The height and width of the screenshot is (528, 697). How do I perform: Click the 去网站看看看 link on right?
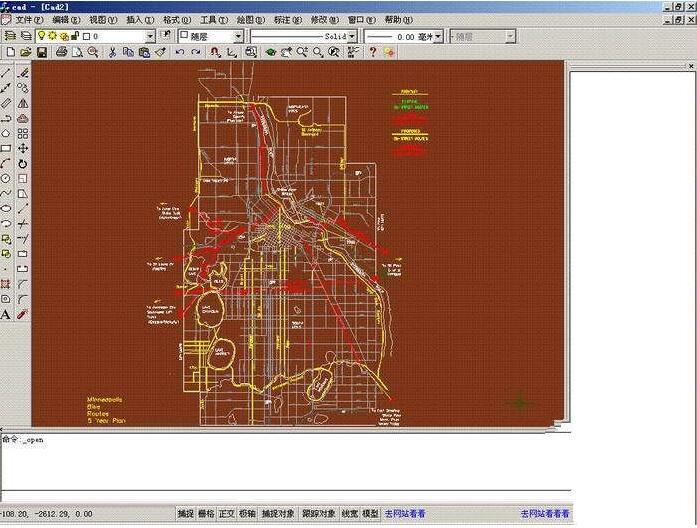pyautogui.click(x=545, y=514)
